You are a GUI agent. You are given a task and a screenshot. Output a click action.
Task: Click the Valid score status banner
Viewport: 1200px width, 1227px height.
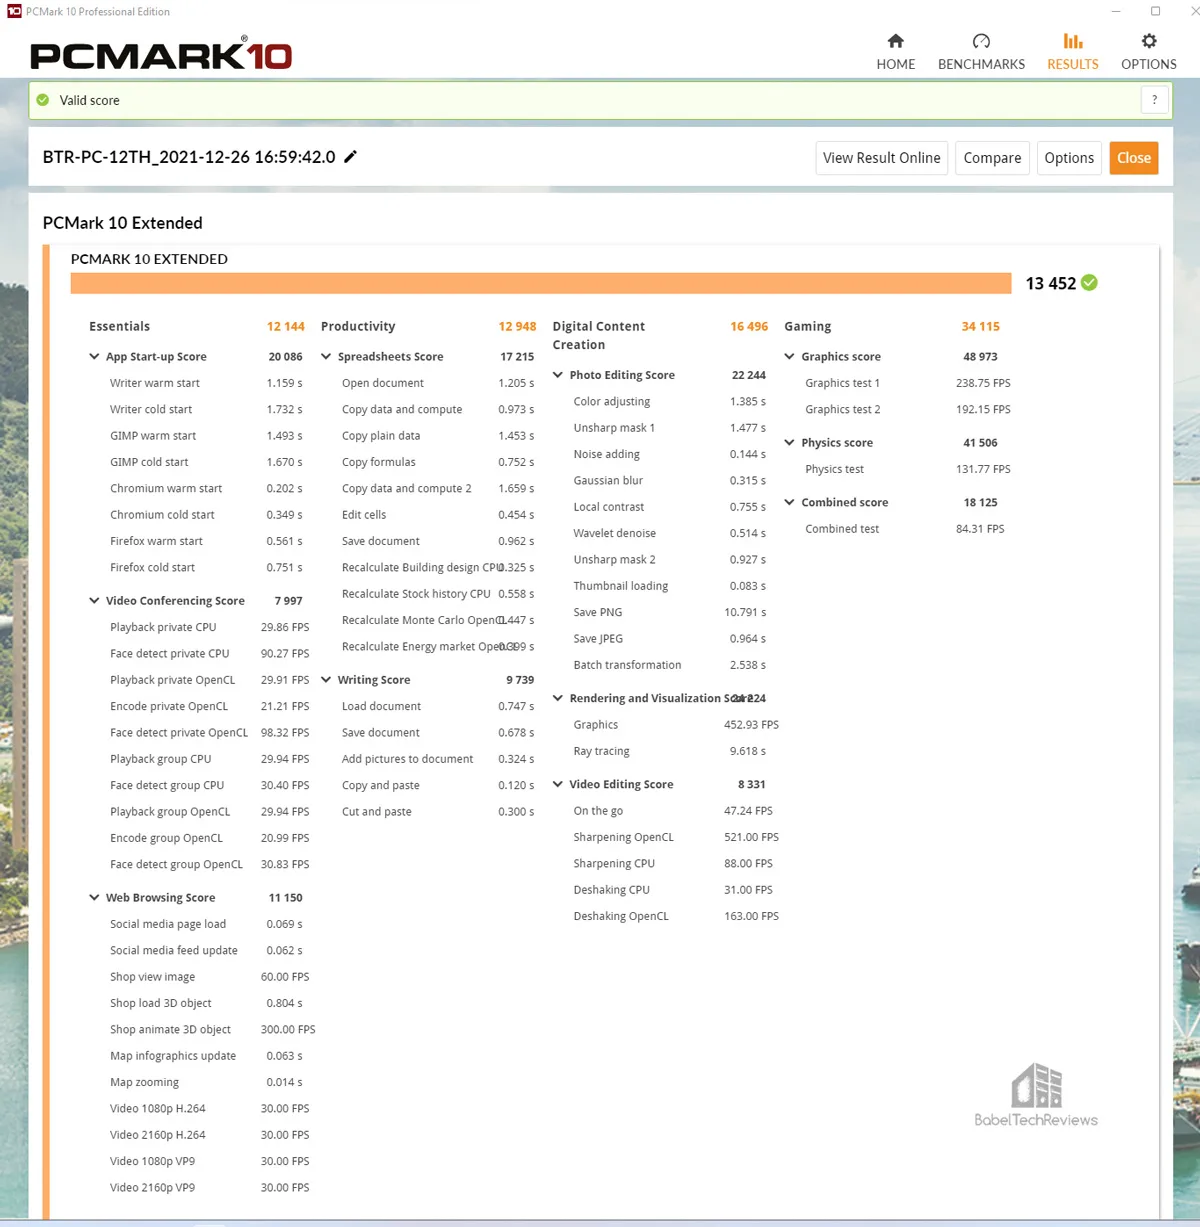click(600, 100)
